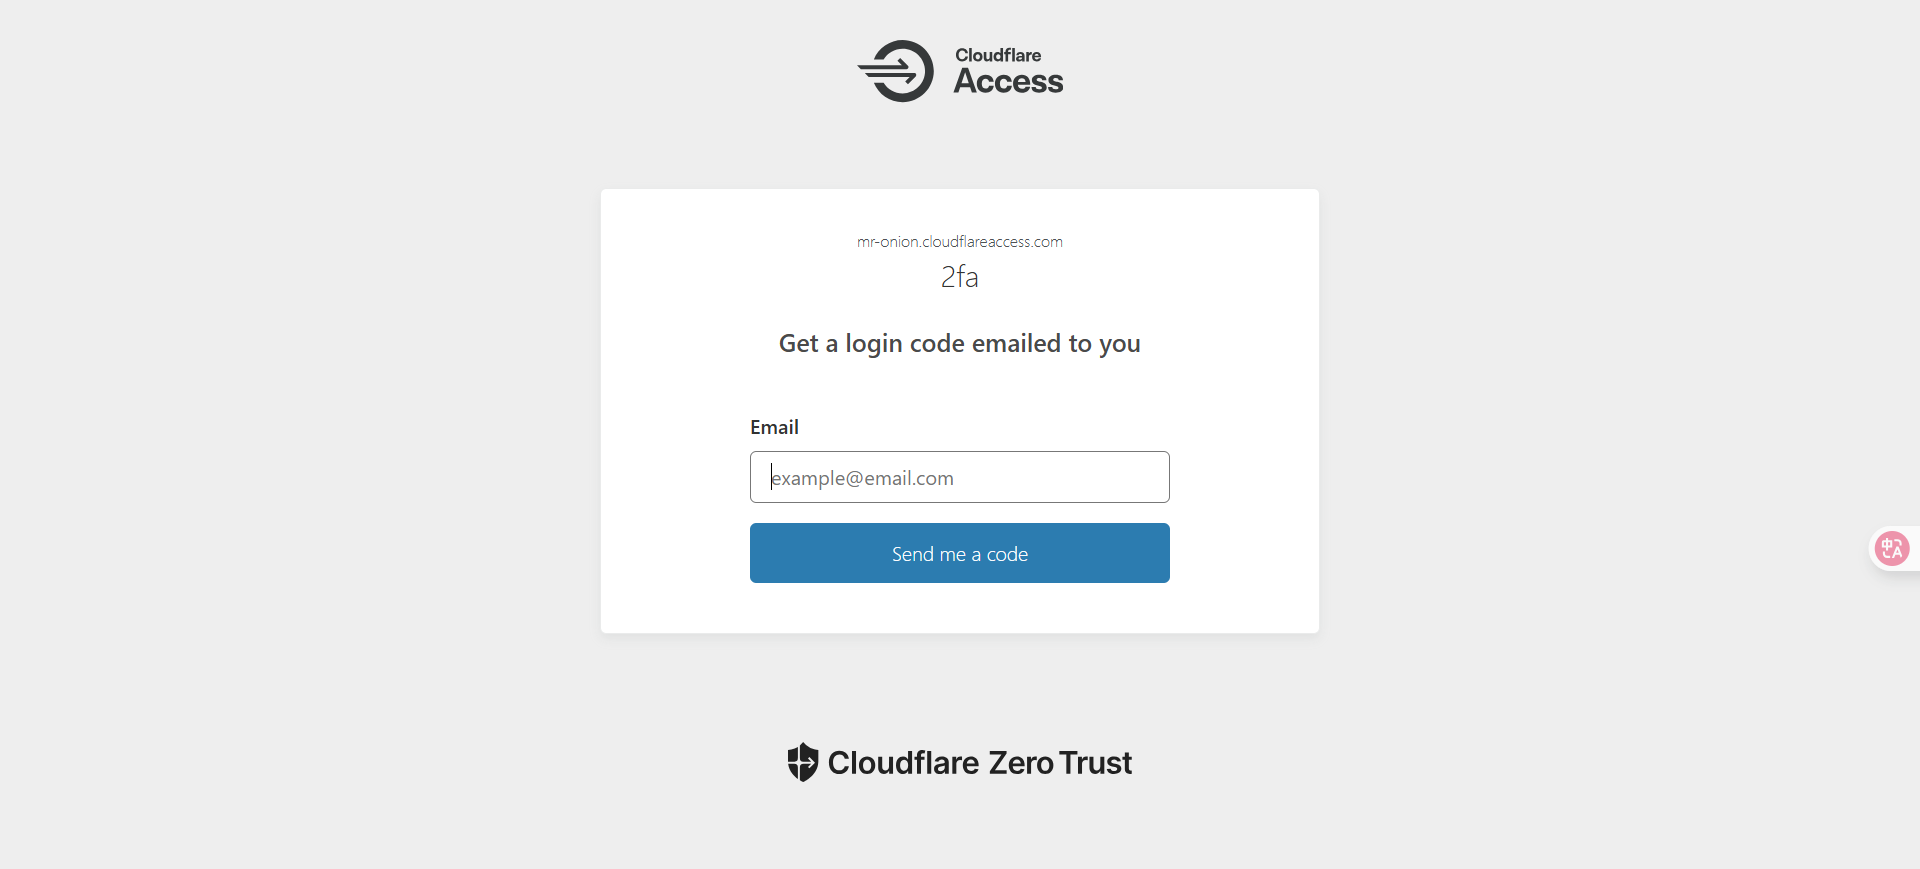
Task: Click the mr-onion.cloudflareaccess.com domain text
Action: (x=959, y=242)
